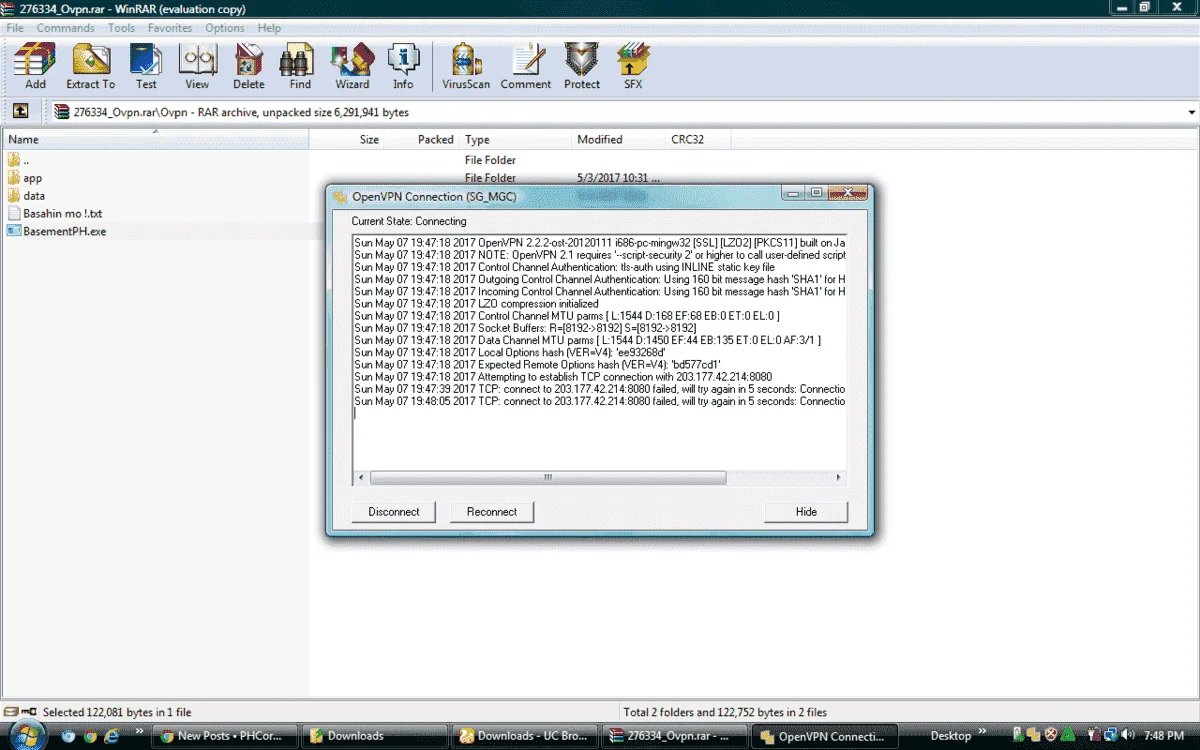Viewport: 1200px width, 750px height.
Task: Switch to the OpenVPN Connection taskbar button
Action: (x=825, y=736)
